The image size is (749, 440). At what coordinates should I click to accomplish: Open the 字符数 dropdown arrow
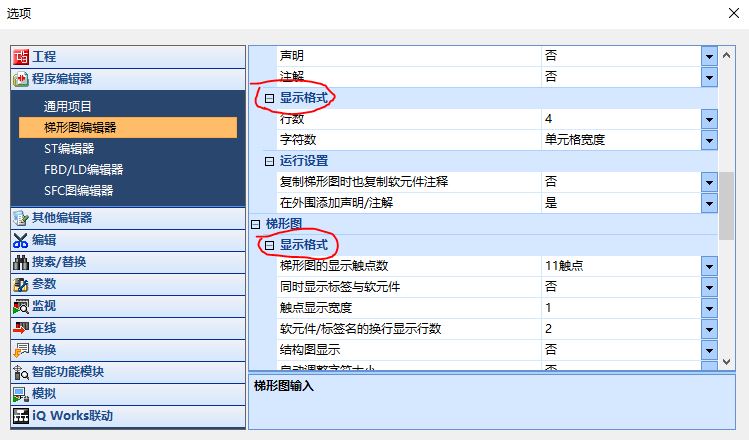click(x=709, y=140)
